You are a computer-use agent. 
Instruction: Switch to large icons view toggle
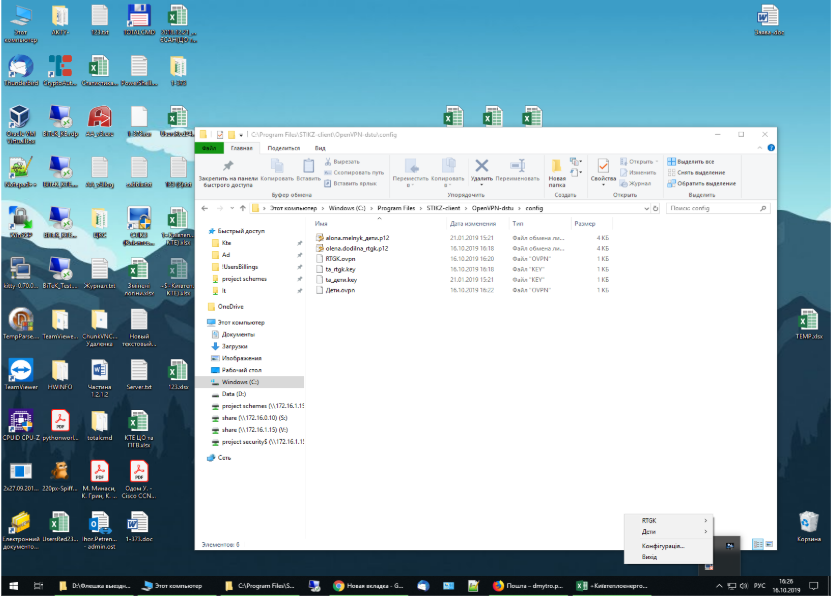(770, 544)
